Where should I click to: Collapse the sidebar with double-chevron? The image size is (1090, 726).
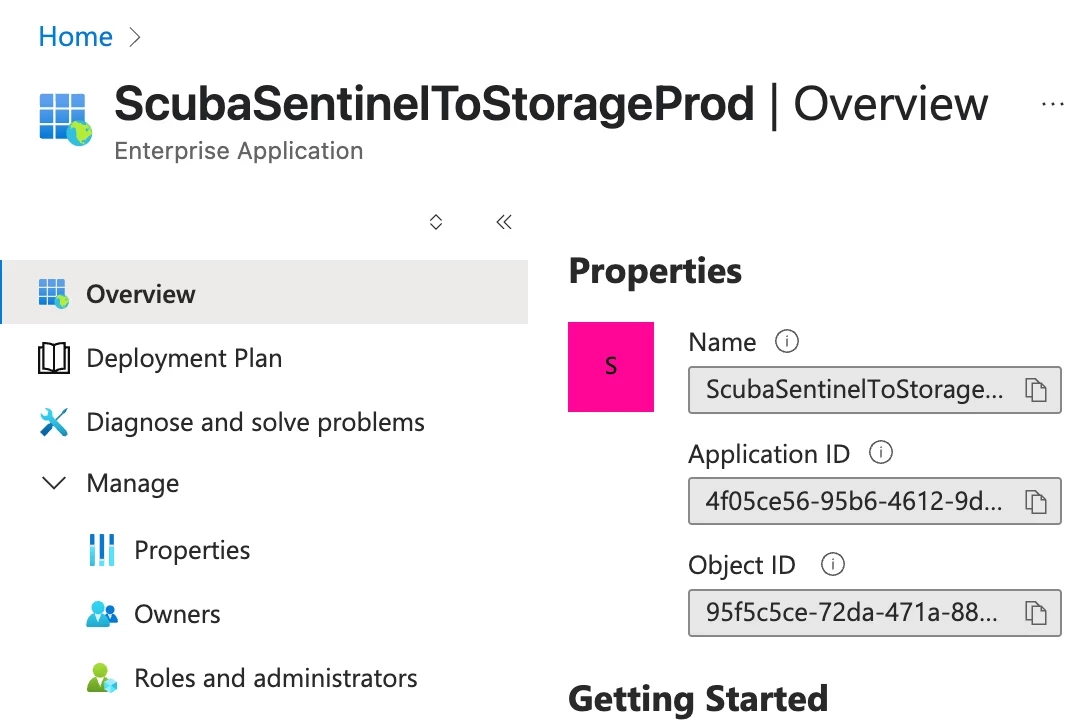504,222
